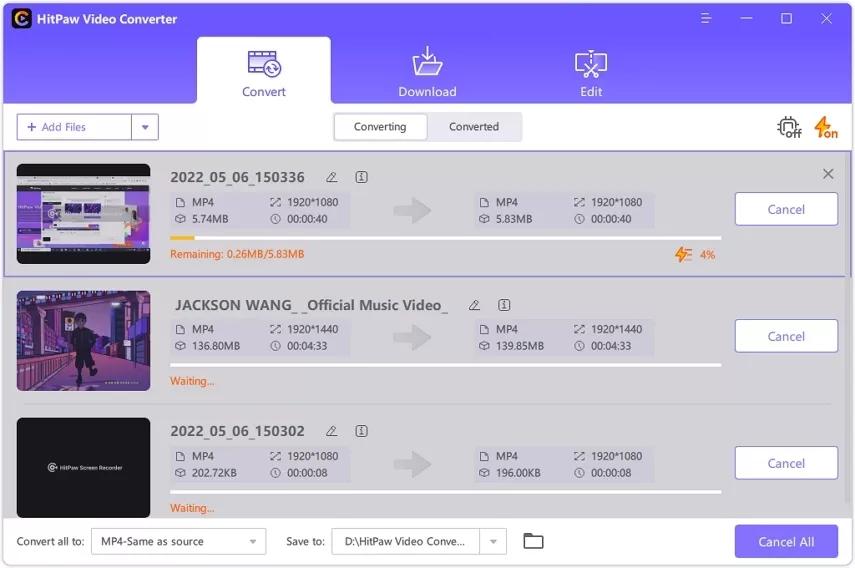Viewport: 855px width, 568px height.
Task: Open the HitPaw menu icon in title bar
Action: coord(706,19)
